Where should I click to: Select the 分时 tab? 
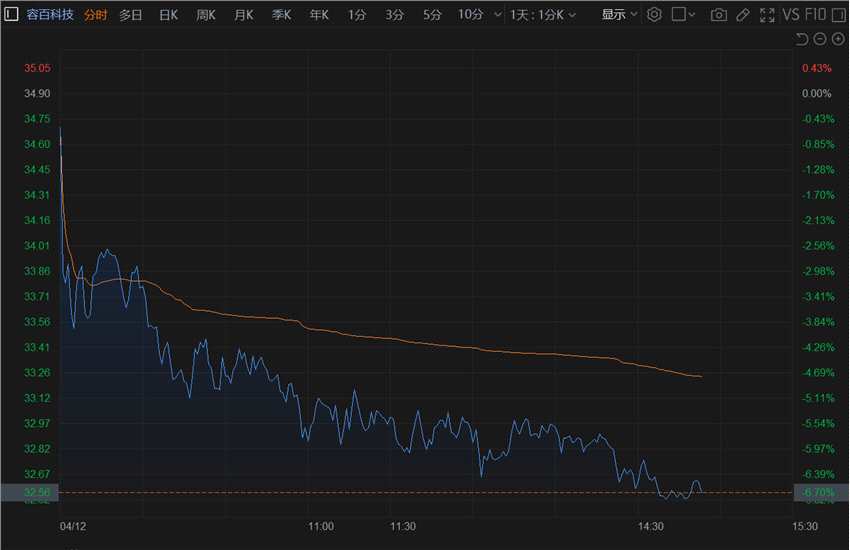pos(95,15)
